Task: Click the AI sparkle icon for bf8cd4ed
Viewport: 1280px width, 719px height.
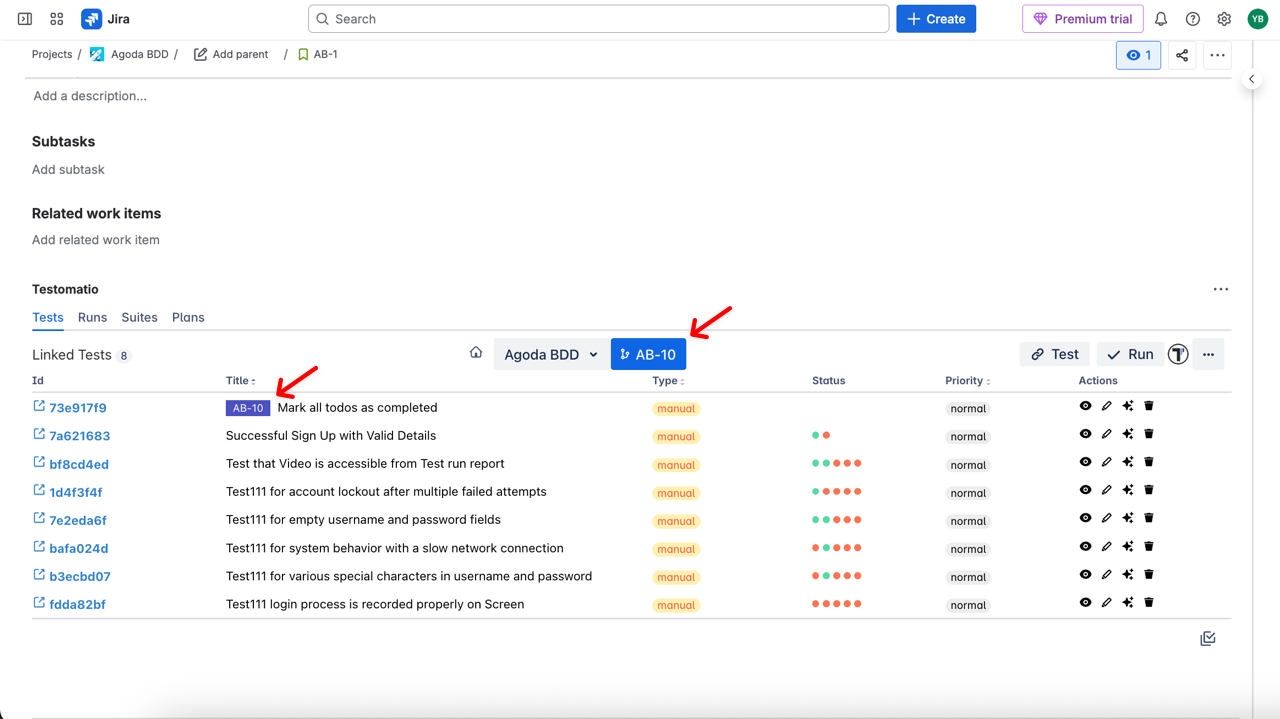Action: (x=1128, y=462)
